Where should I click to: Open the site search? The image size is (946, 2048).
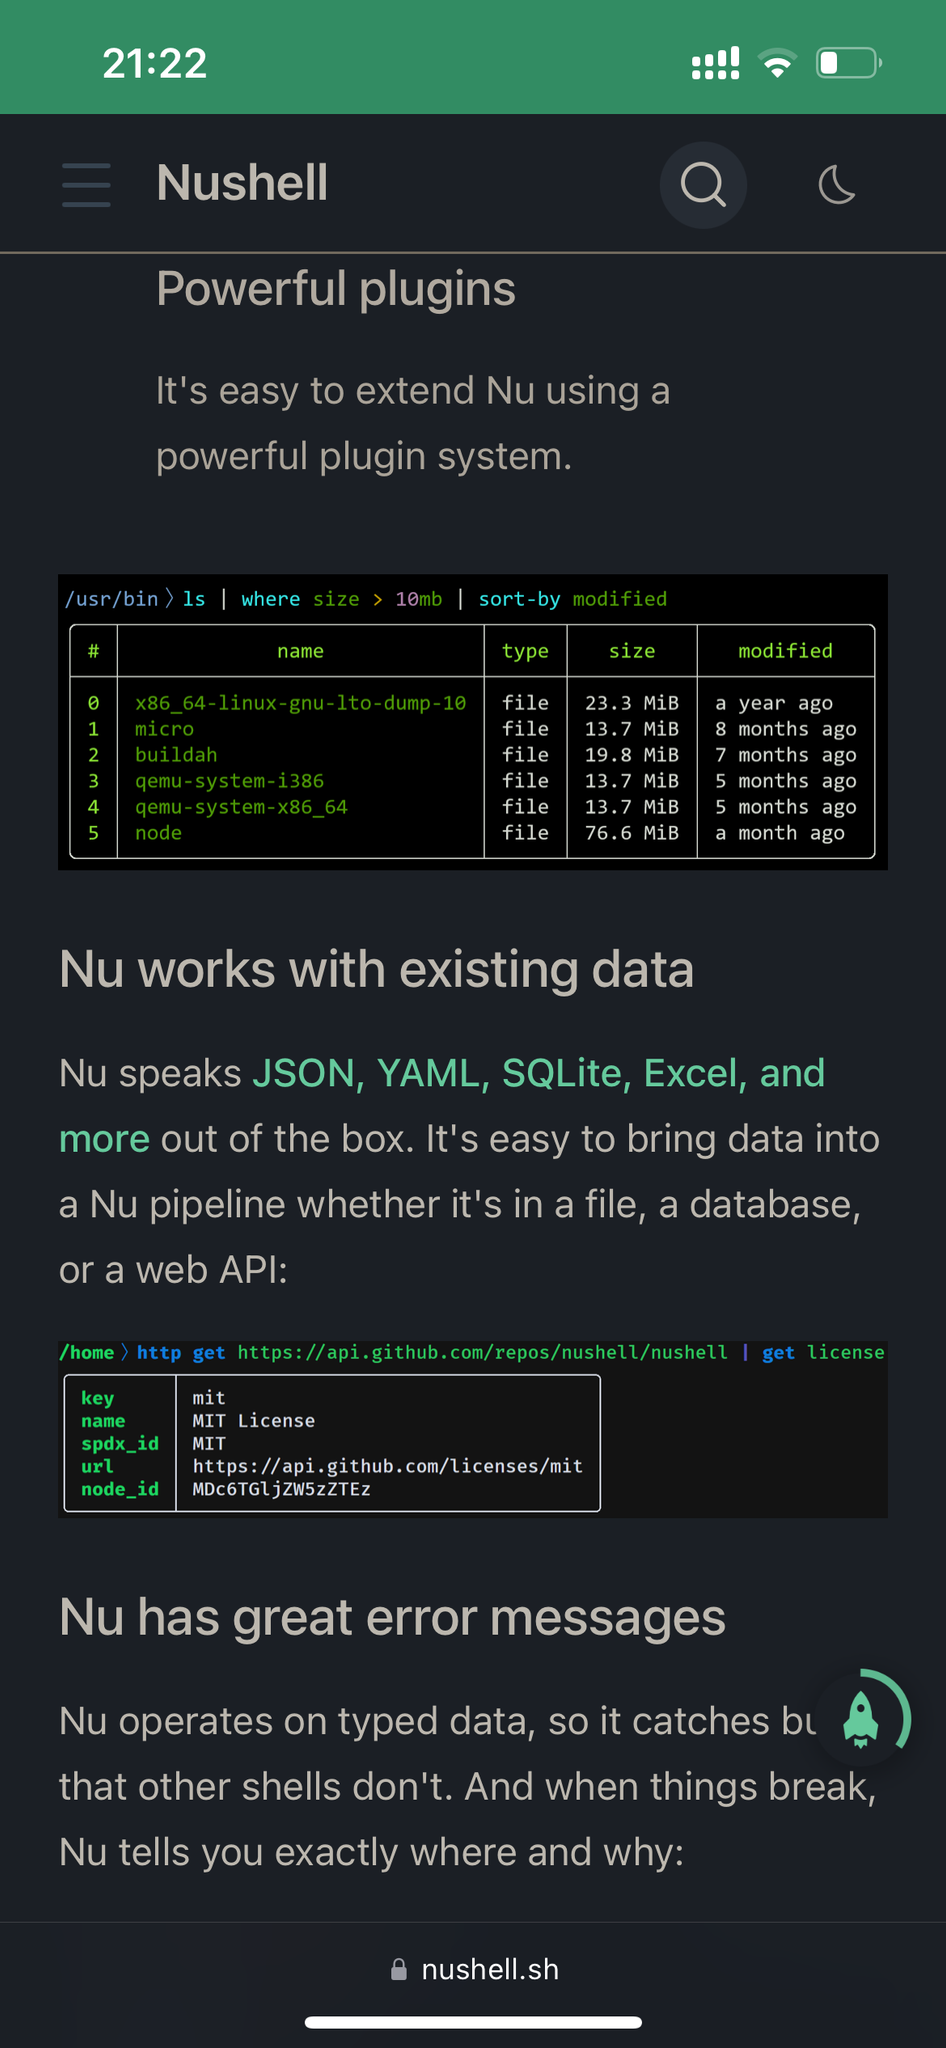pos(703,185)
